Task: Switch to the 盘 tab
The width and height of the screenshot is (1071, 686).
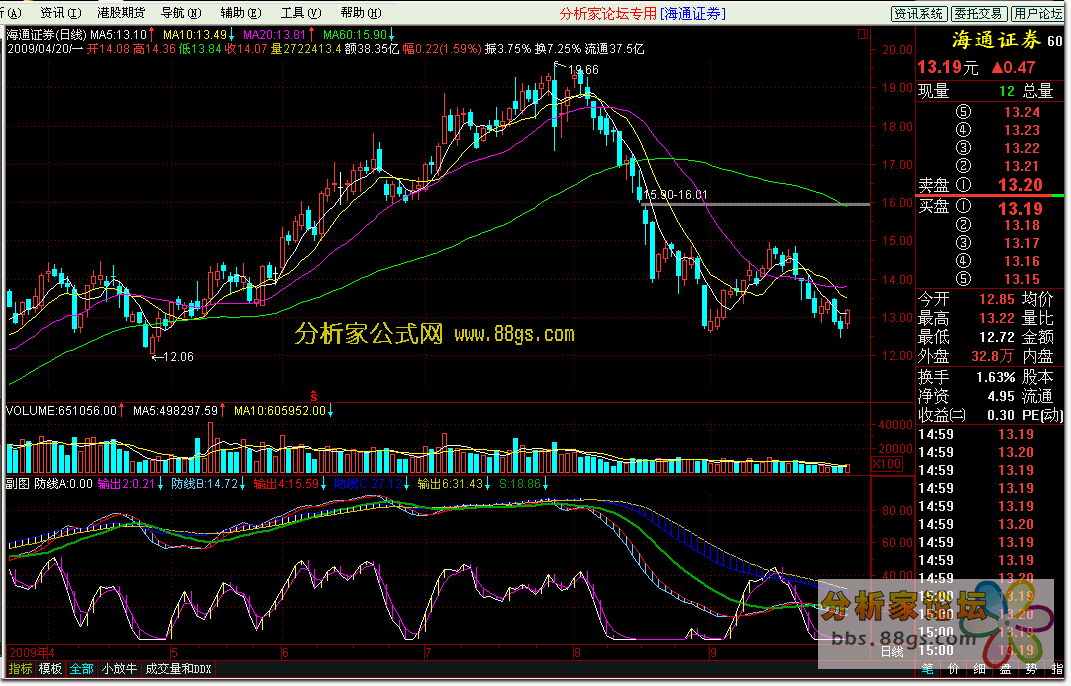Action: tap(1005, 669)
